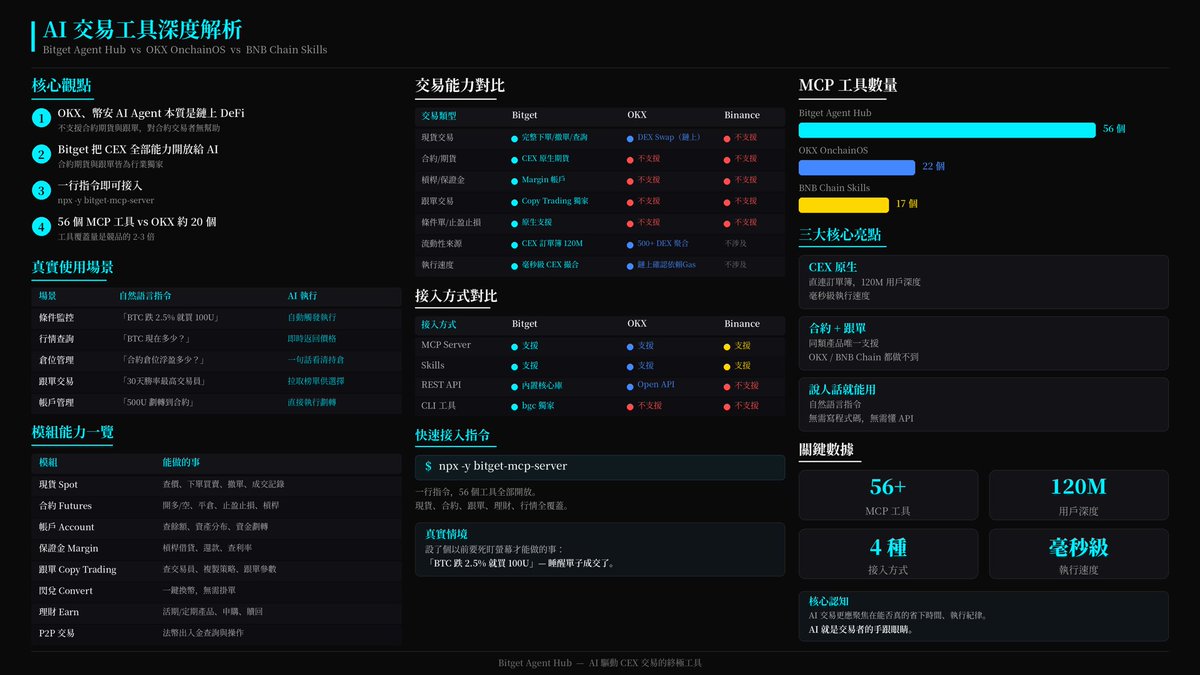Click the numbered circle 3 beside 一行指令即可接入
Screen dimensions: 1200x675
[41, 190]
